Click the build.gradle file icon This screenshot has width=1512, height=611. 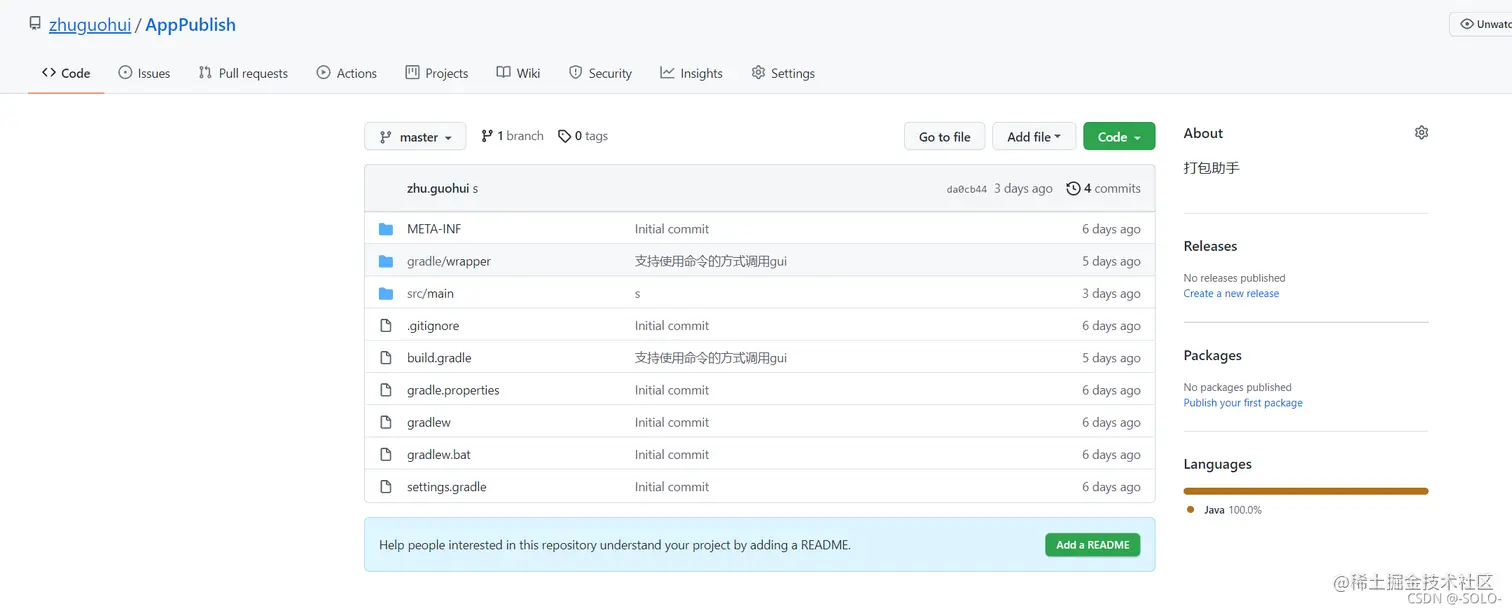(x=386, y=358)
